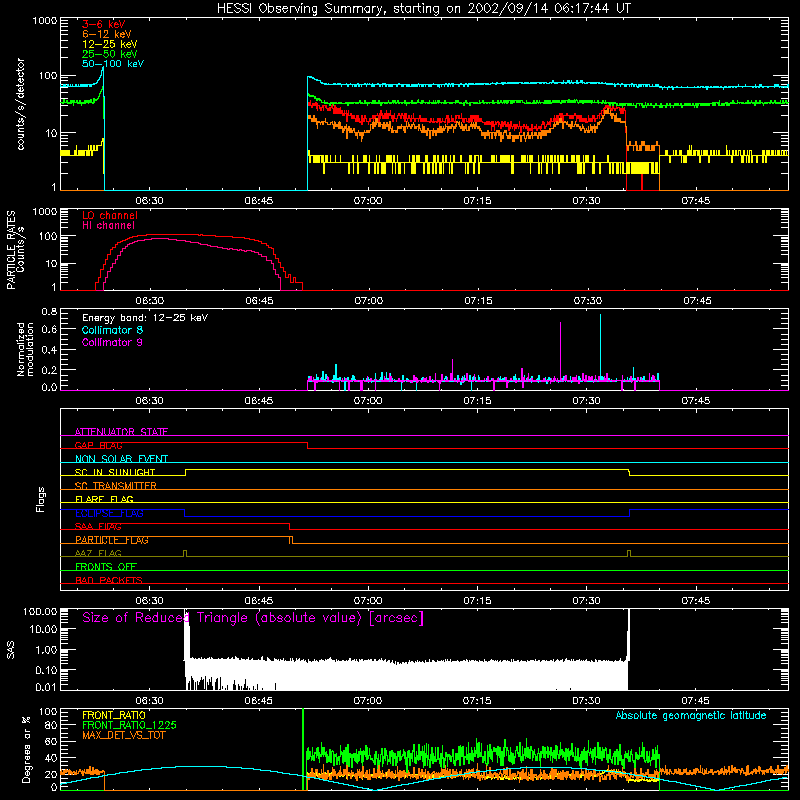This screenshot has width=800, height=800.
Task: Click the olive flag label above FRONTS_OFF
Action: (x=98, y=553)
